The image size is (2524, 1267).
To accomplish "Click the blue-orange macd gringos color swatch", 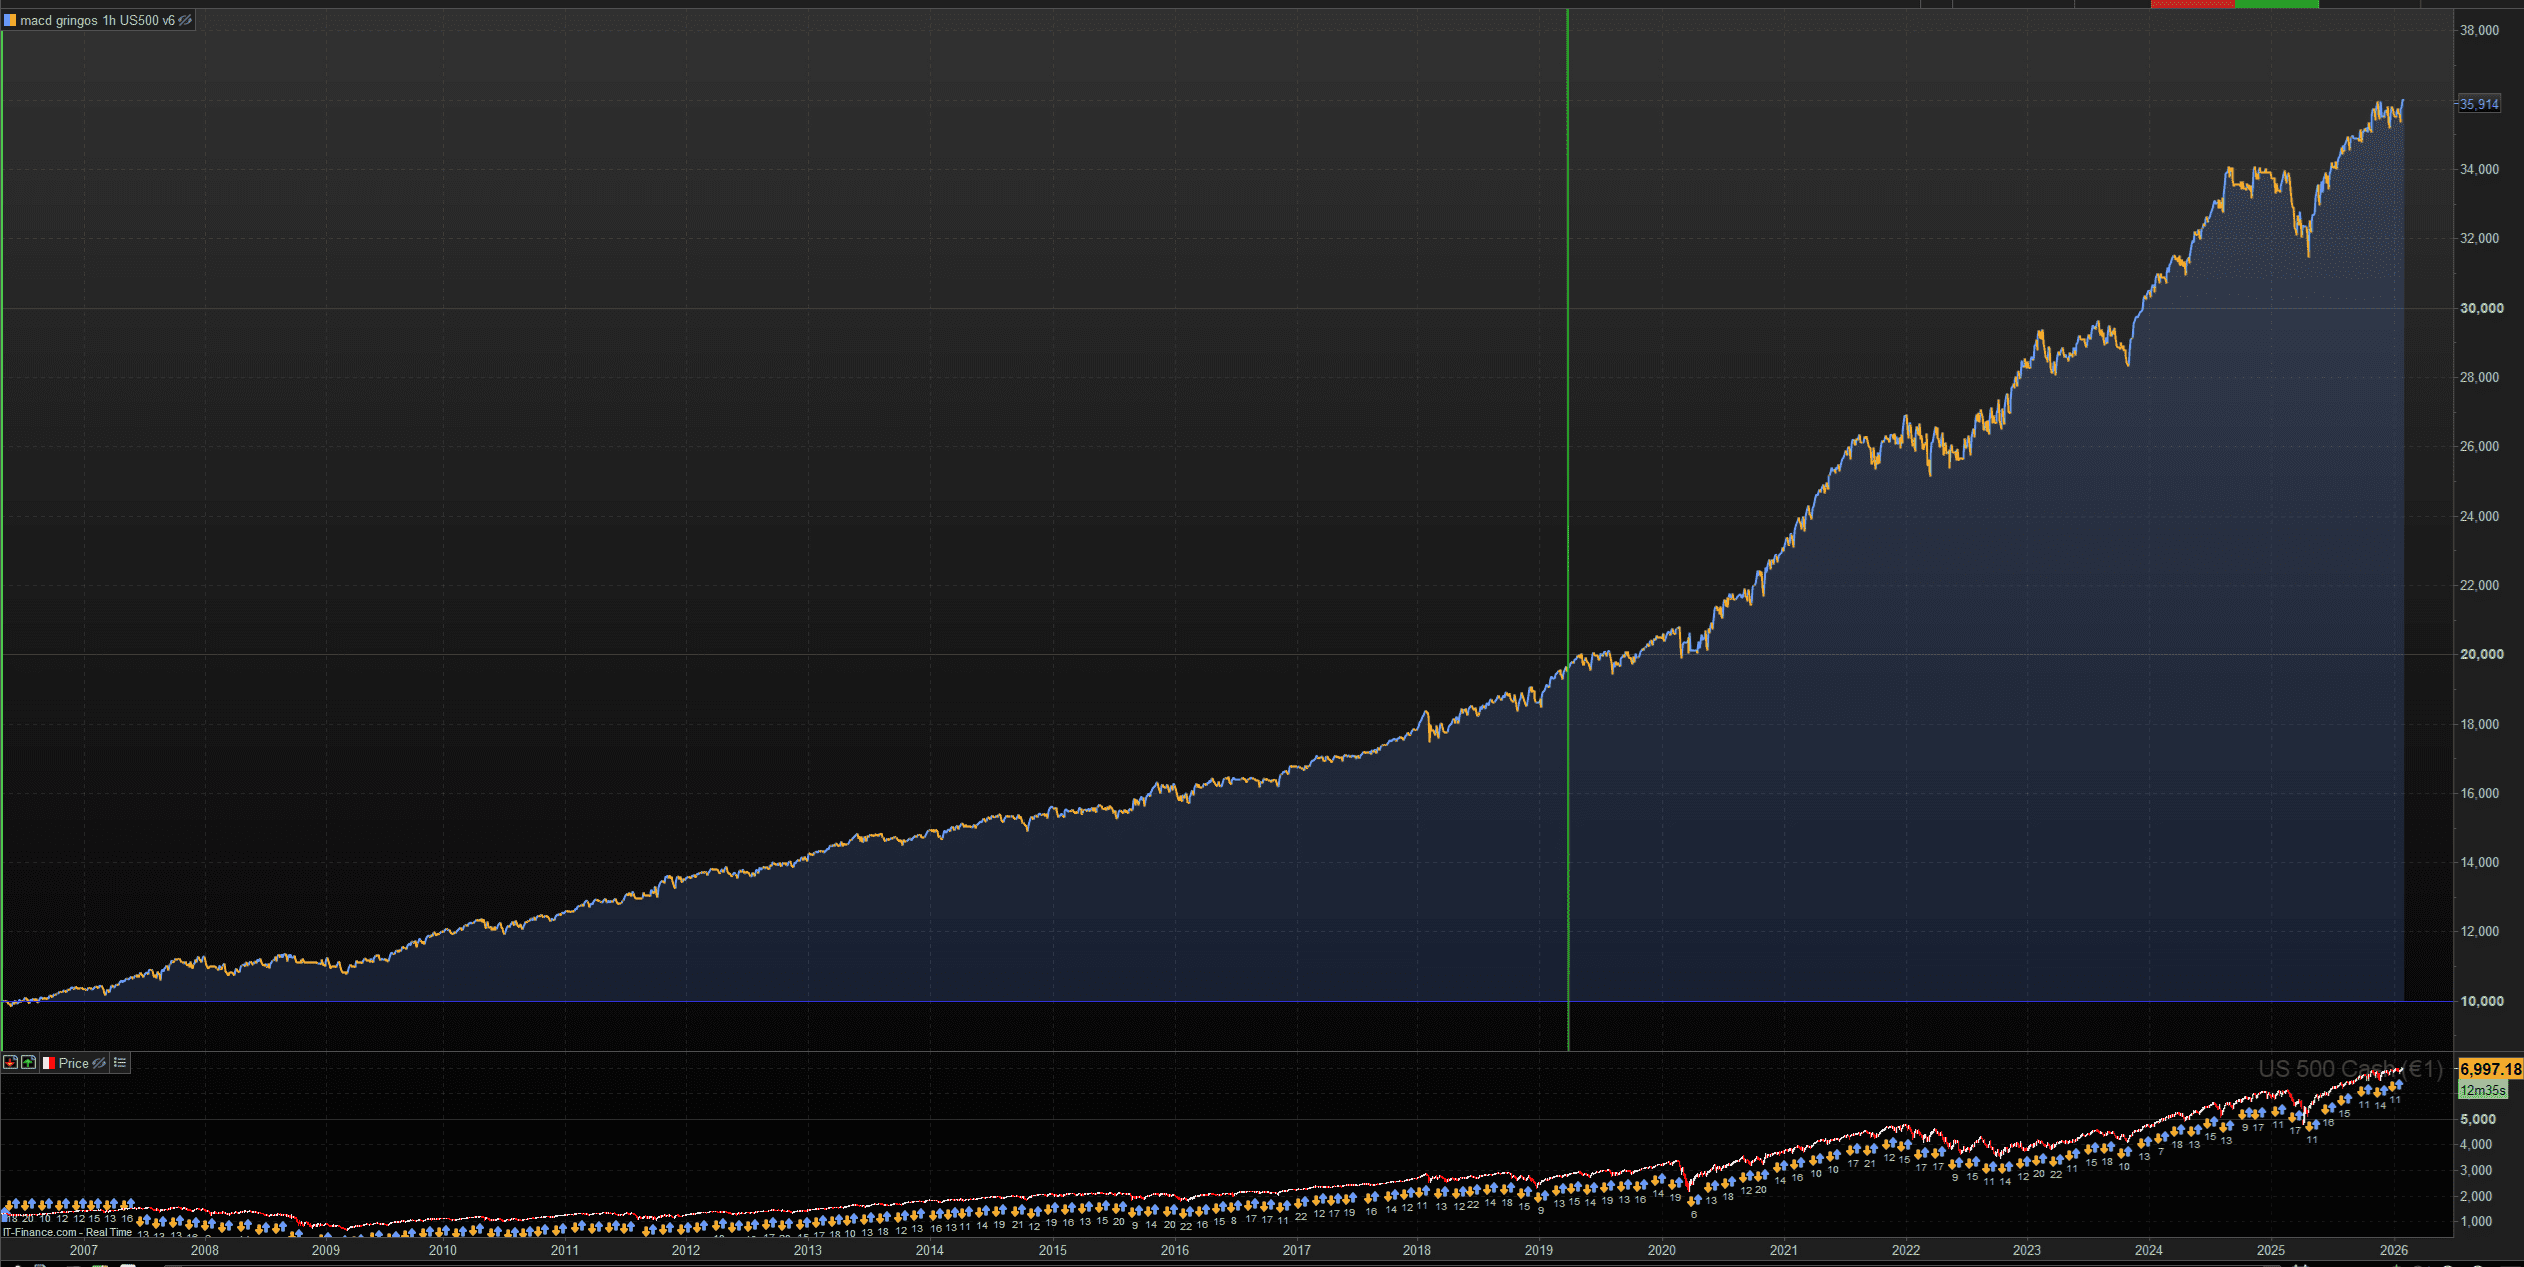I will [x=10, y=20].
